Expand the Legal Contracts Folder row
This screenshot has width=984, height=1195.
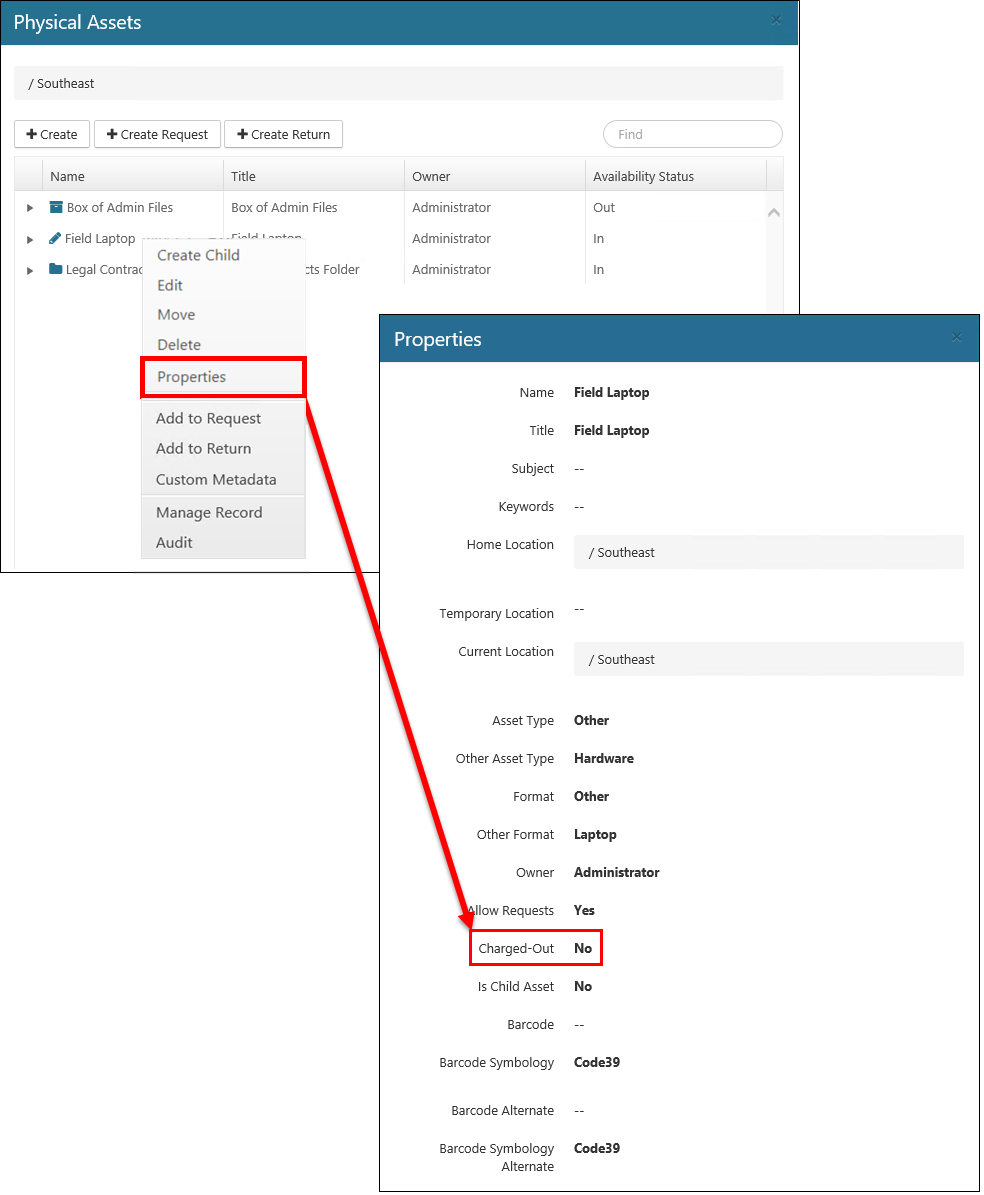pos(30,270)
